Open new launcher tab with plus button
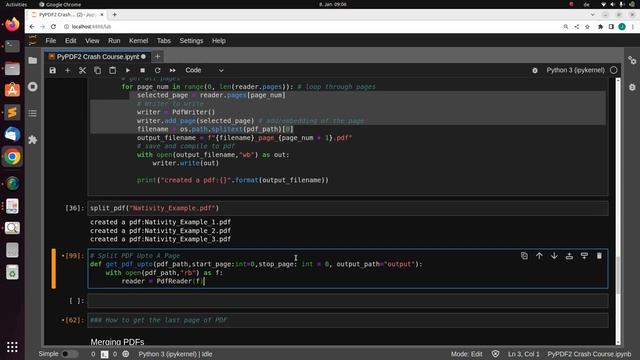Viewport: 640px width, 360px height. pyautogui.click(x=158, y=57)
